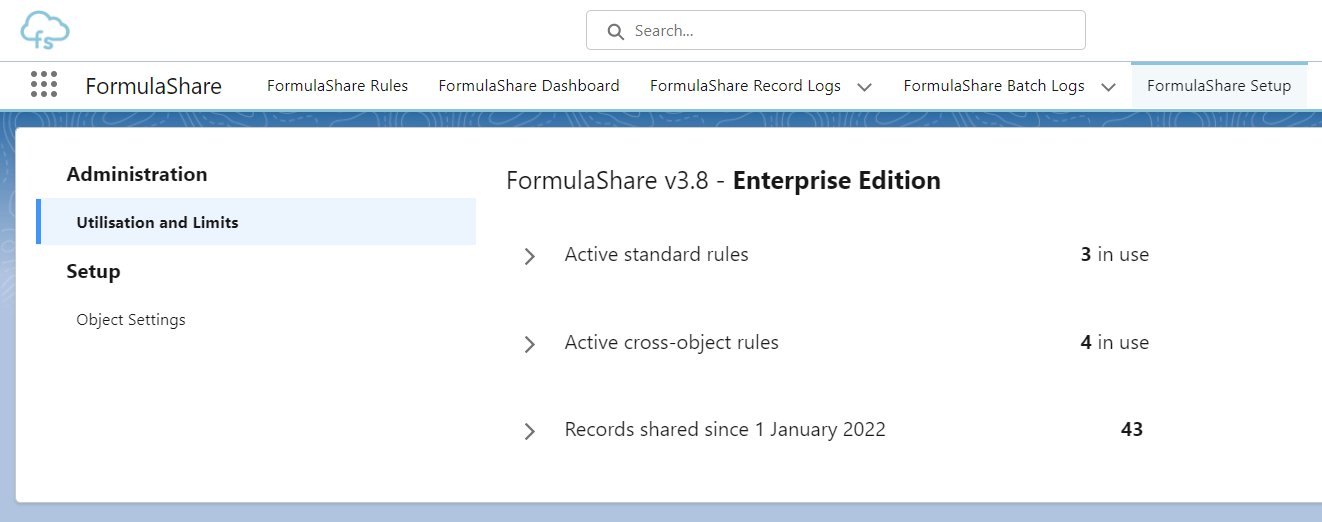Viewport: 1322px width, 522px height.
Task: Go to FormulaShare Record Logs tab
Action: (744, 86)
